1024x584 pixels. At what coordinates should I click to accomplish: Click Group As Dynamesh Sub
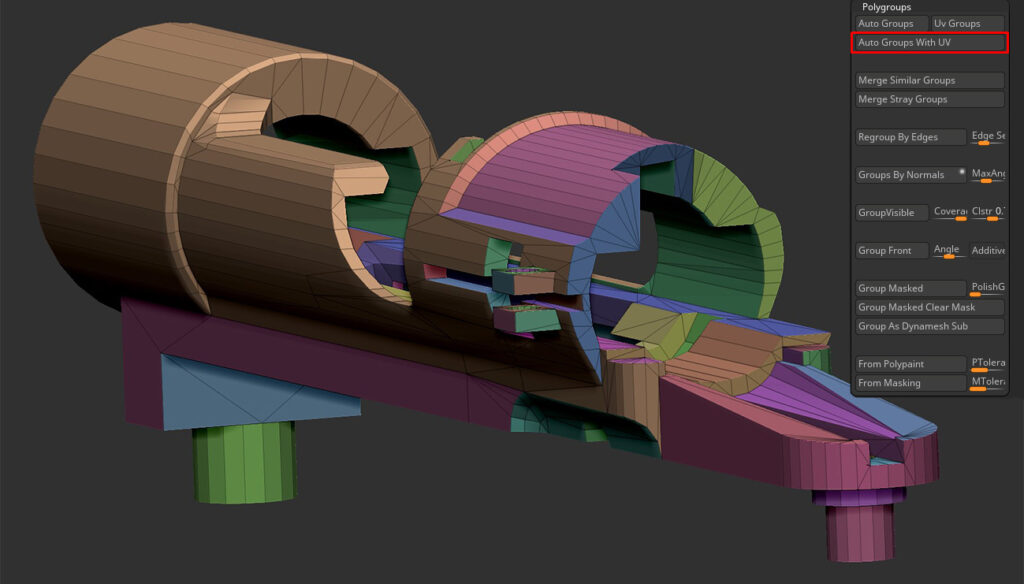(x=930, y=327)
